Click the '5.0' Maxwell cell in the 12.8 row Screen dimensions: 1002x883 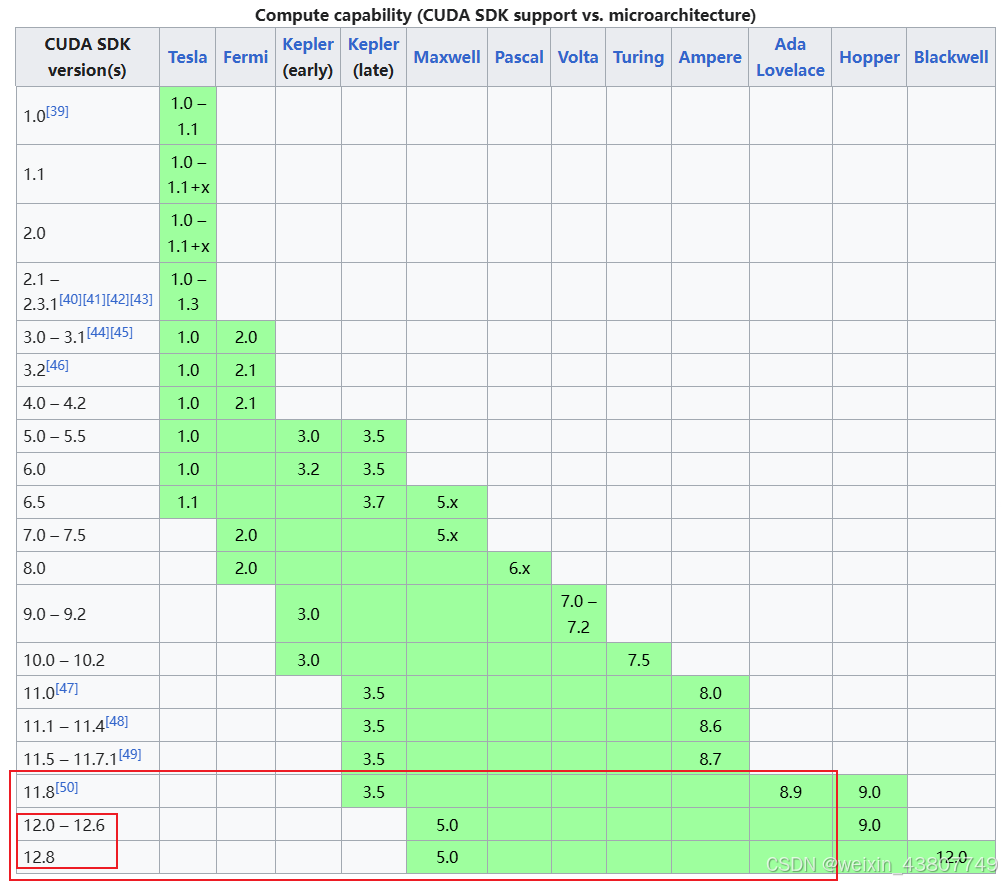coord(447,857)
